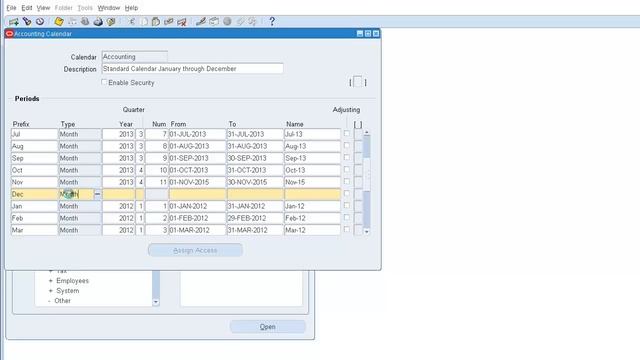Check the Adjusting box for Jul-13 row
640x360 pixels.
(347, 133)
